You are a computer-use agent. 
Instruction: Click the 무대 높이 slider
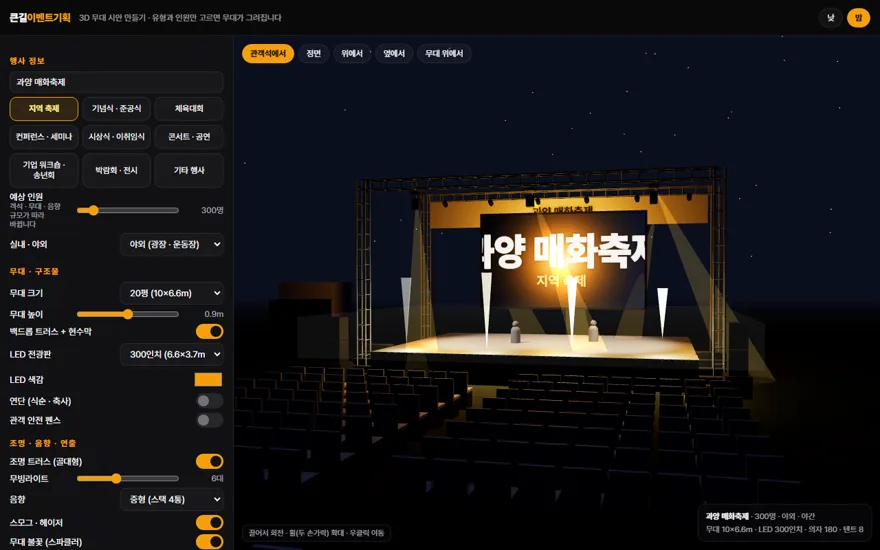[128, 314]
